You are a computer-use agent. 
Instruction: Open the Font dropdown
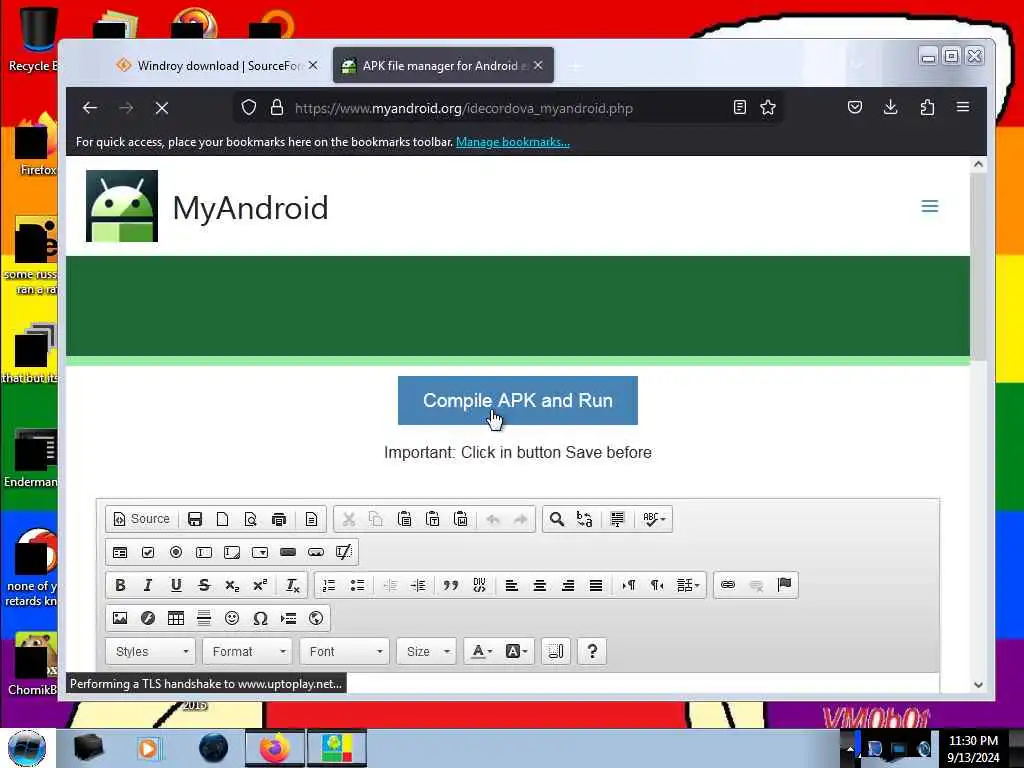coord(345,652)
